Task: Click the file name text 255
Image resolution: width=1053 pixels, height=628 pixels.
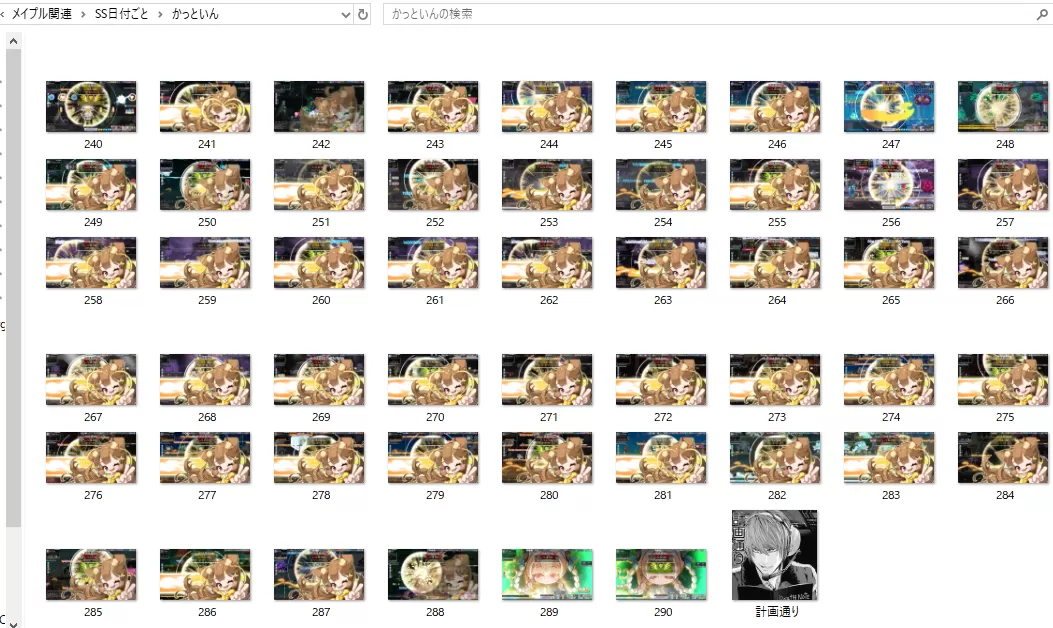Action: pos(777,222)
